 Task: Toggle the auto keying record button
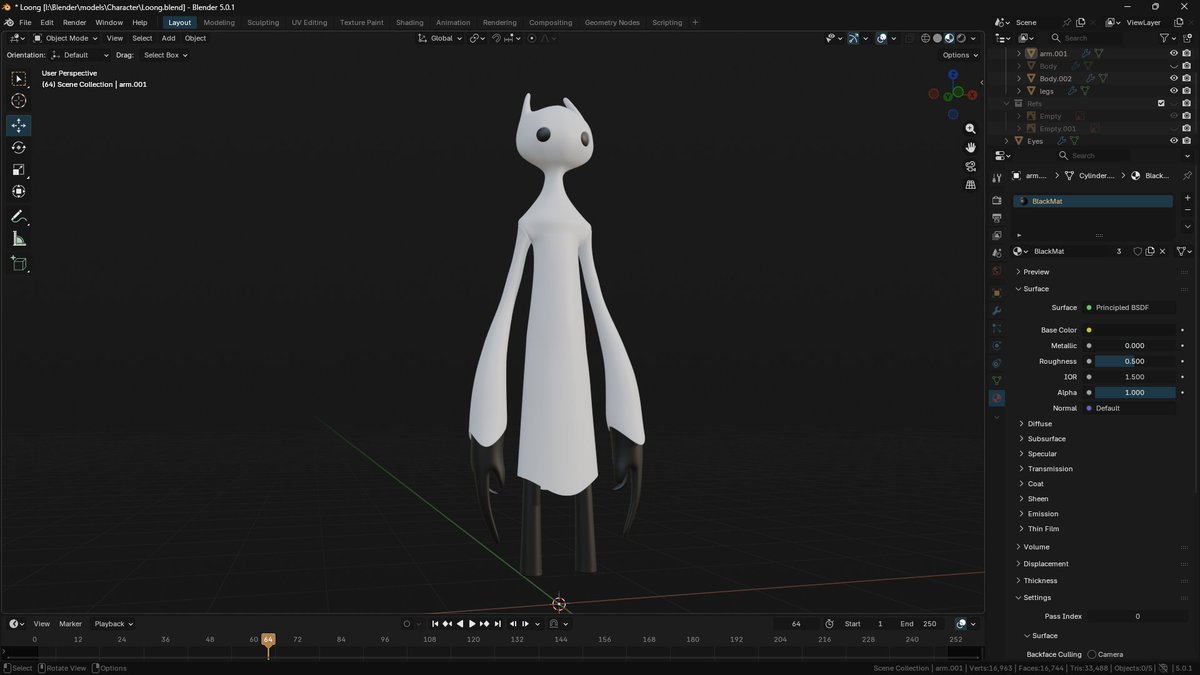pos(407,624)
